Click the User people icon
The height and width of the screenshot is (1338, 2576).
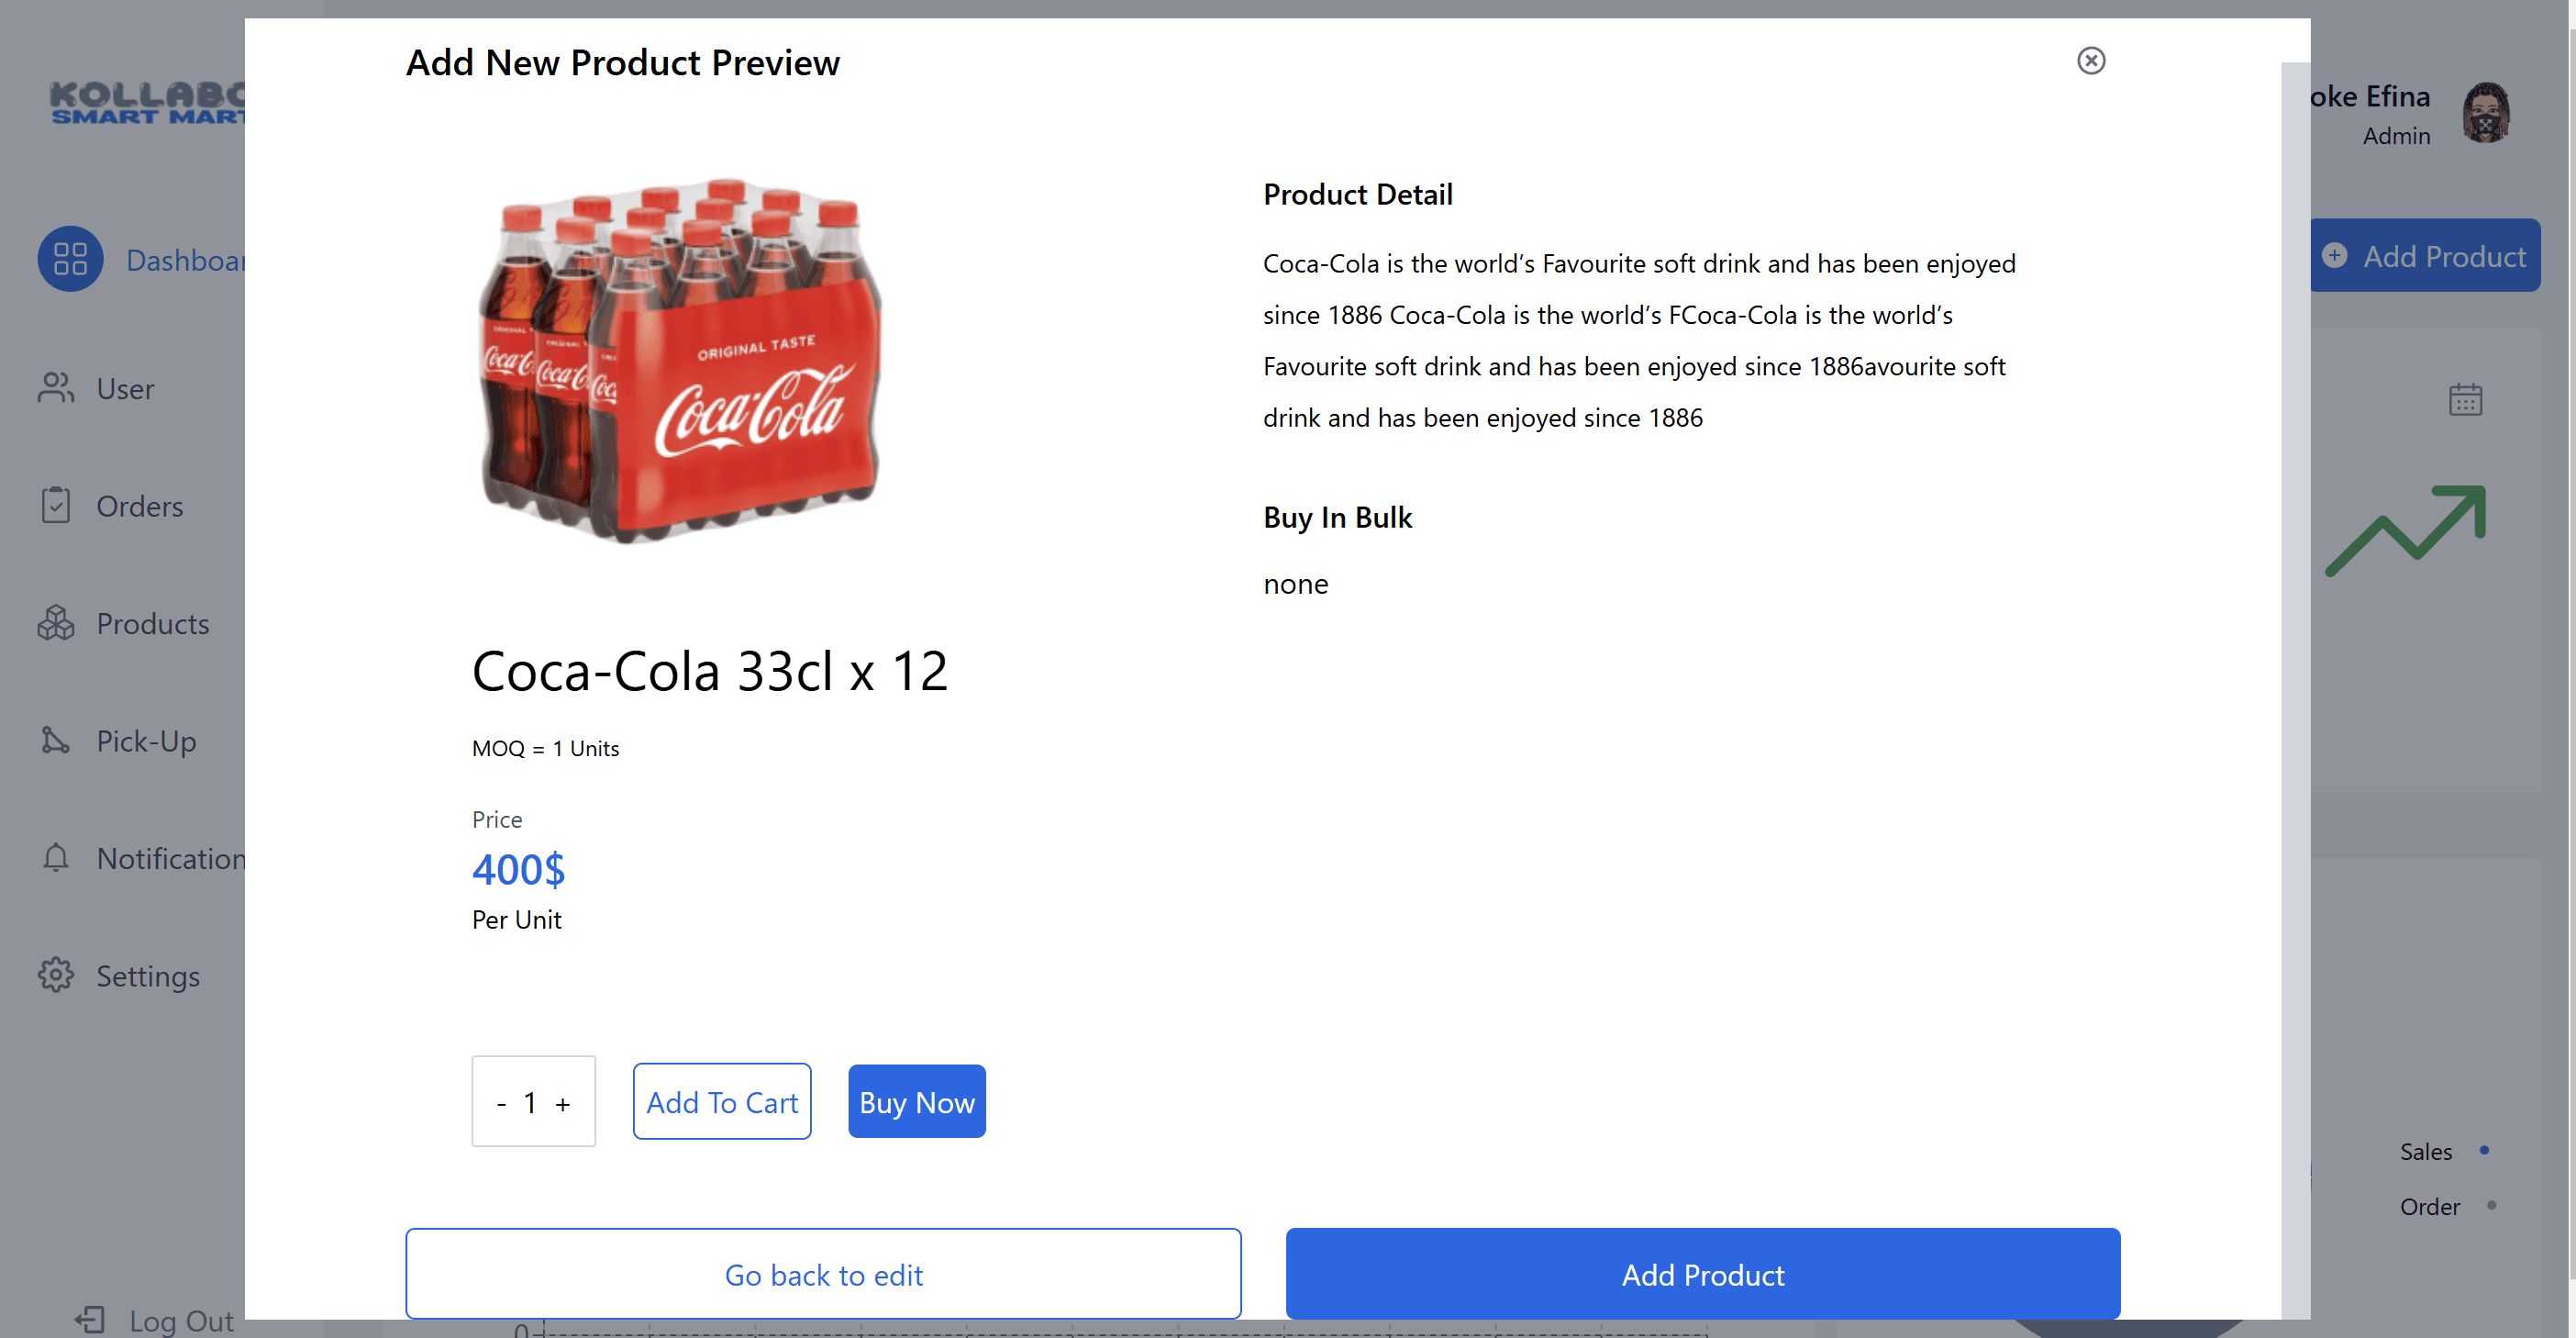tap(56, 388)
